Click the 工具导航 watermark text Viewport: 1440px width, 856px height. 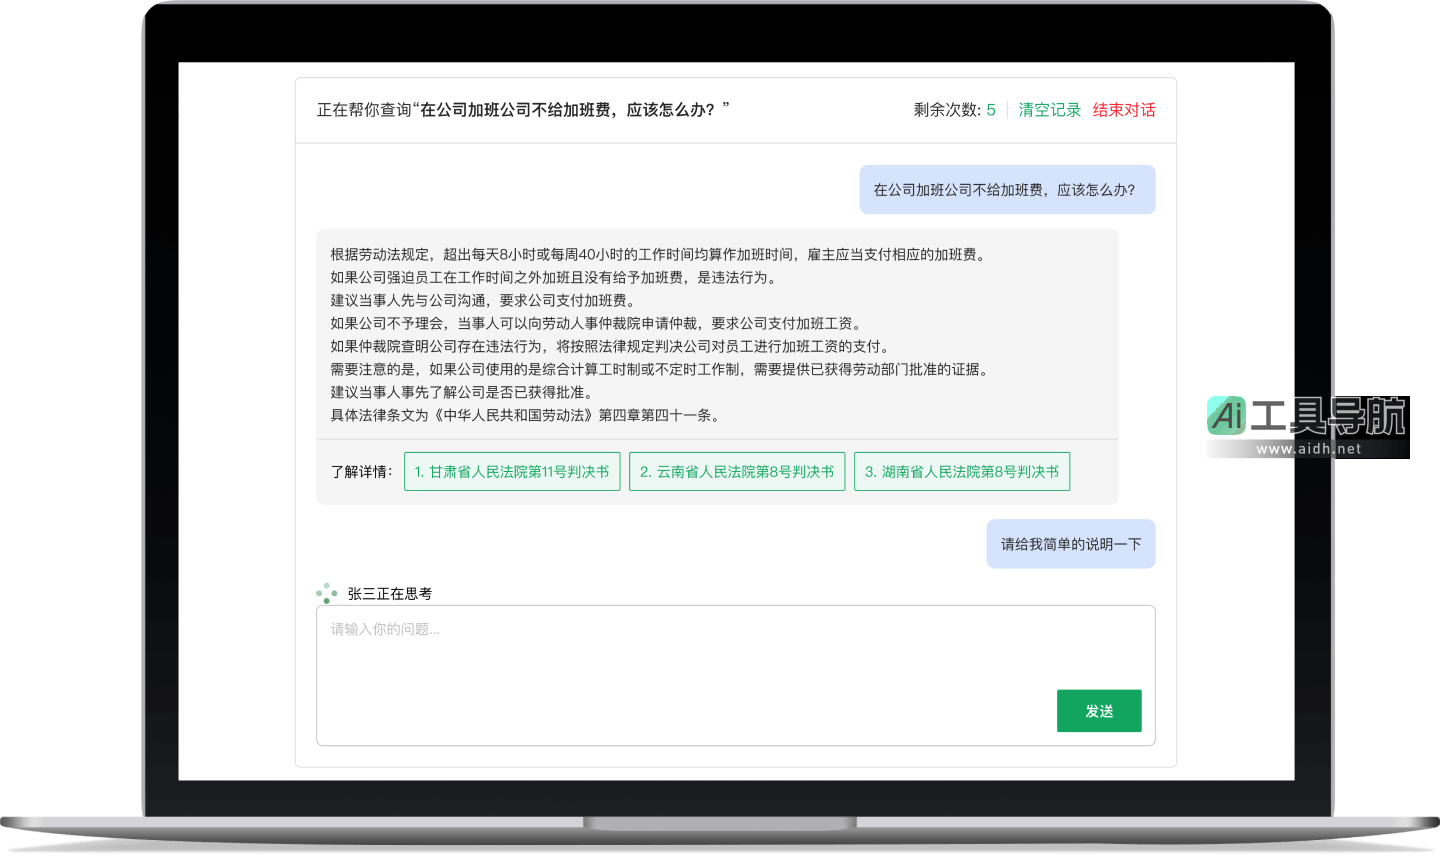click(x=1328, y=416)
